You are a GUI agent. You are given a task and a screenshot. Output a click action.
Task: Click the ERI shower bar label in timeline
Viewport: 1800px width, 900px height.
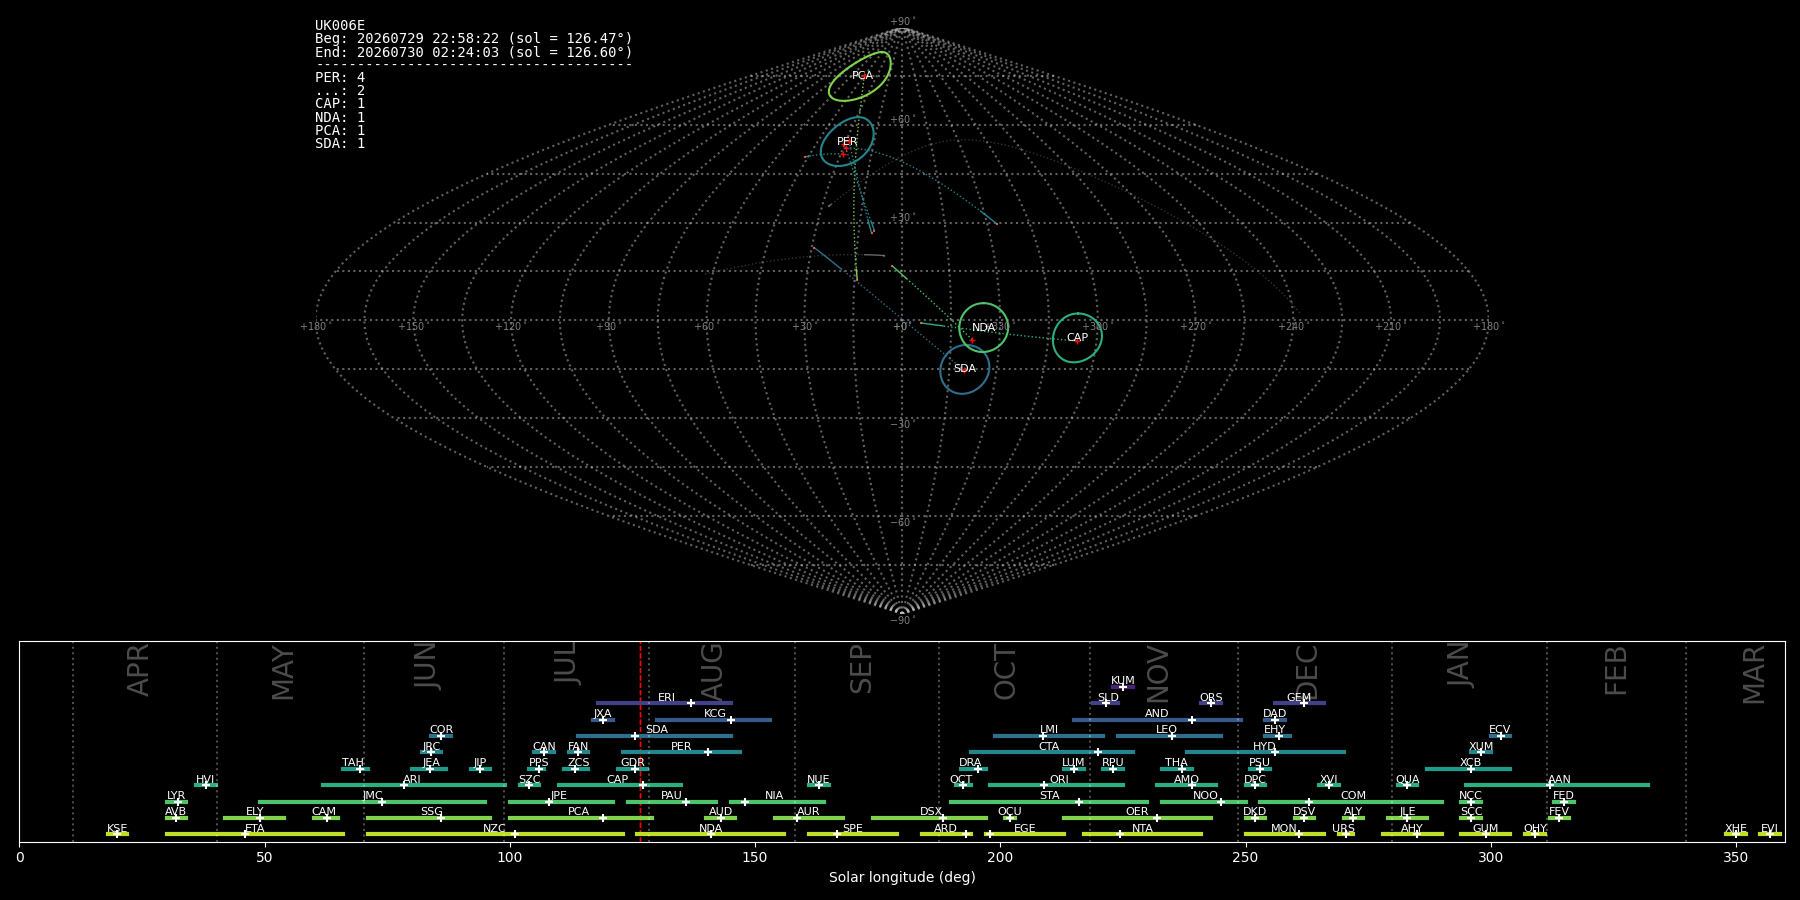[666, 698]
